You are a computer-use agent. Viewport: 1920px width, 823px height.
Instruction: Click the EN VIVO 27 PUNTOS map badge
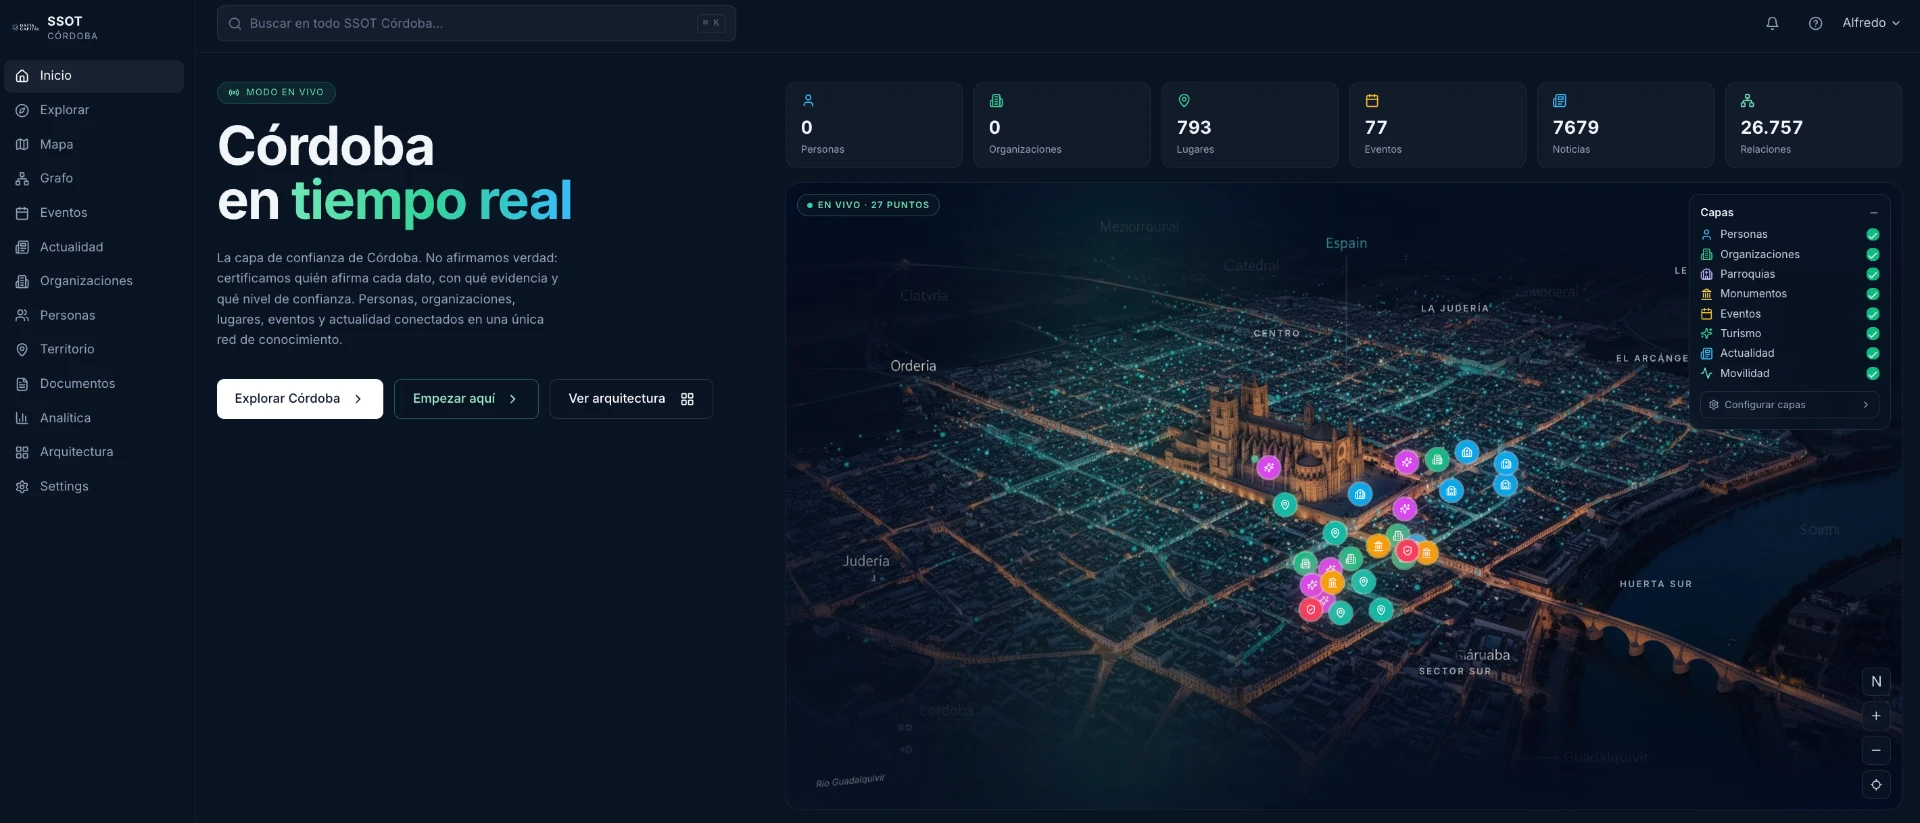tap(868, 205)
